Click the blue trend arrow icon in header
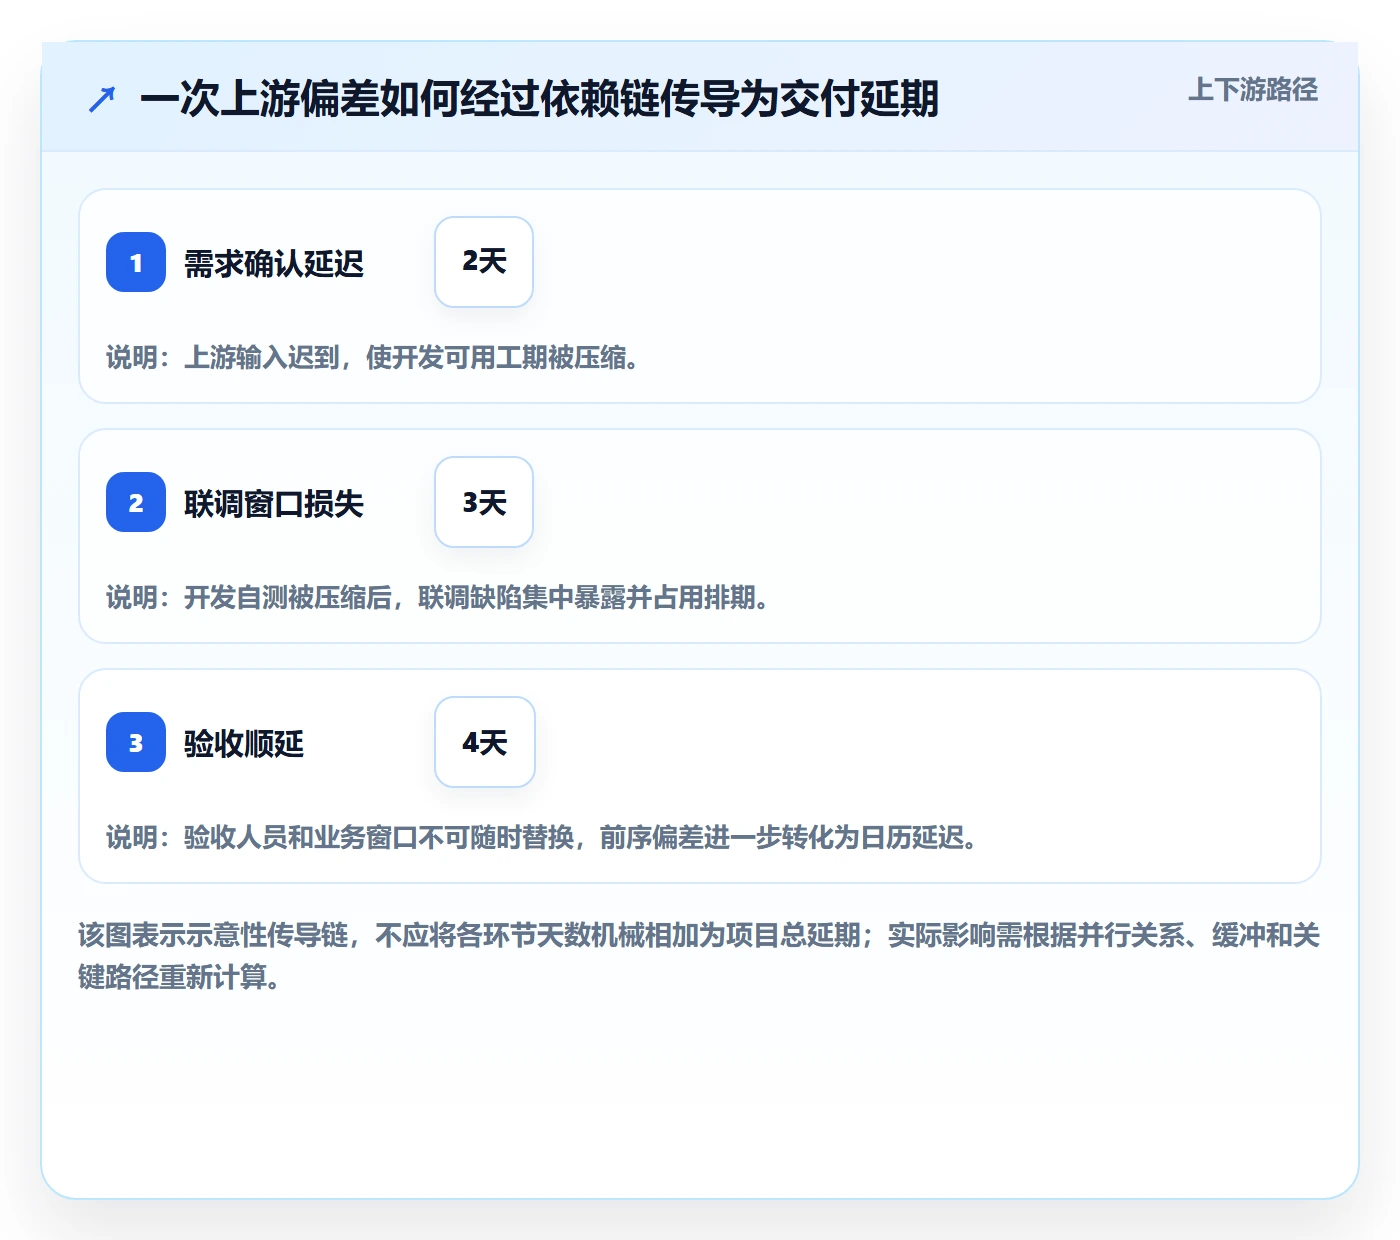The width and height of the screenshot is (1400, 1240). click(102, 99)
